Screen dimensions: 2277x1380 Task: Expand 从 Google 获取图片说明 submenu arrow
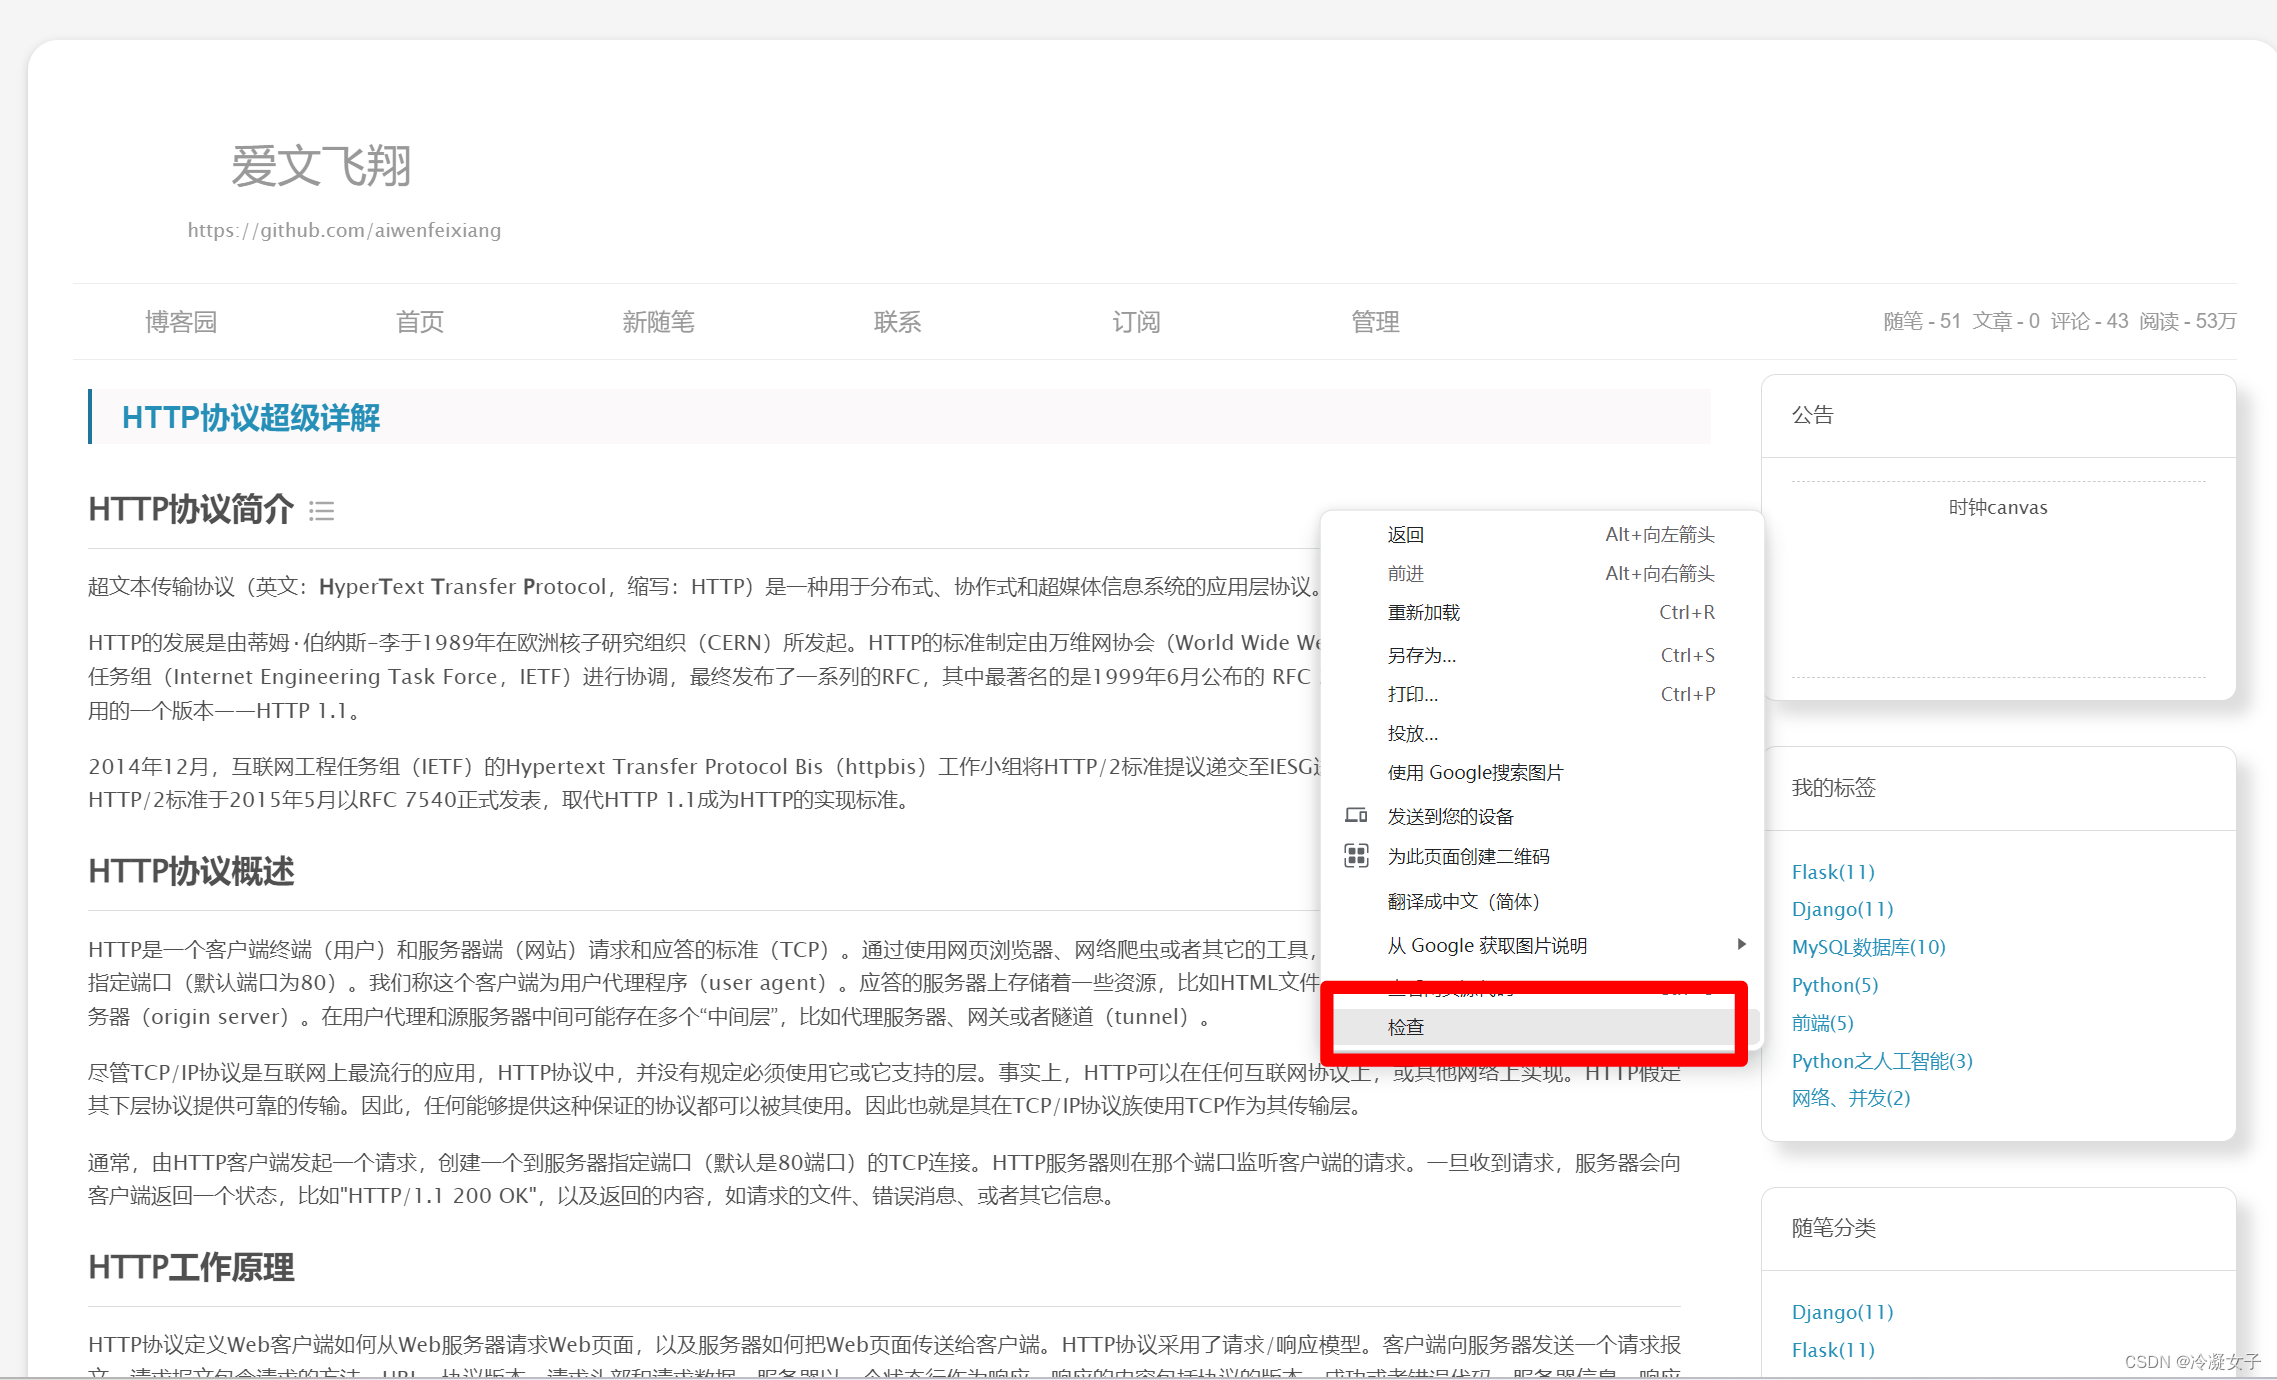(1741, 945)
